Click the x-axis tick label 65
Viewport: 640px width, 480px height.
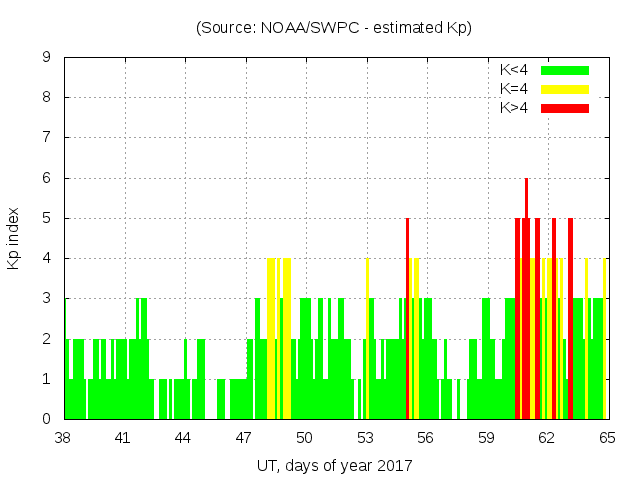pos(606,438)
